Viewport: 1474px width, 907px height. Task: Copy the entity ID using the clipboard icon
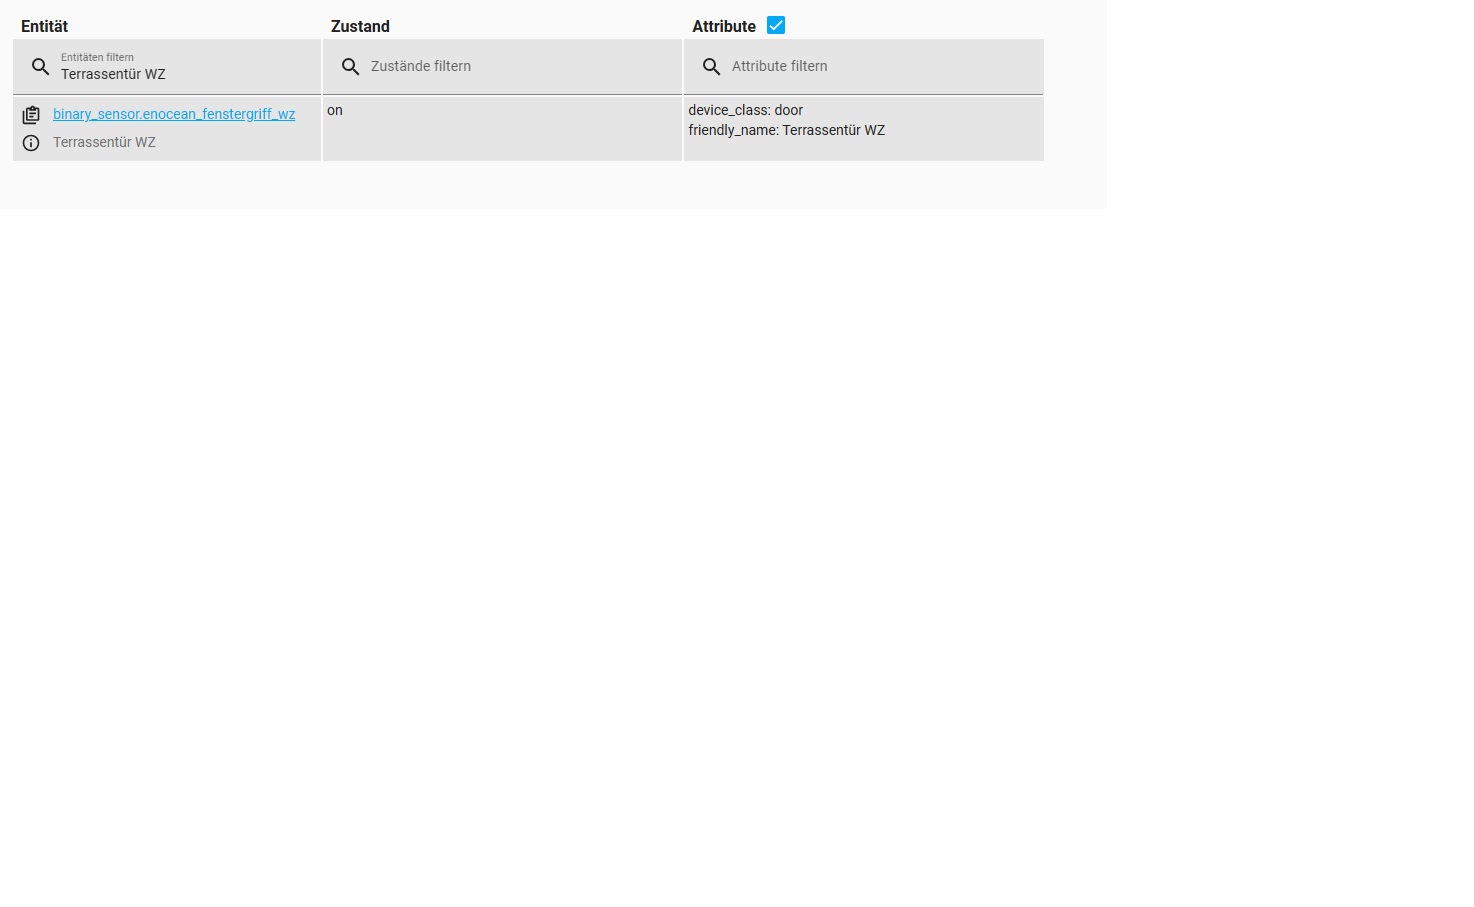[x=31, y=115]
